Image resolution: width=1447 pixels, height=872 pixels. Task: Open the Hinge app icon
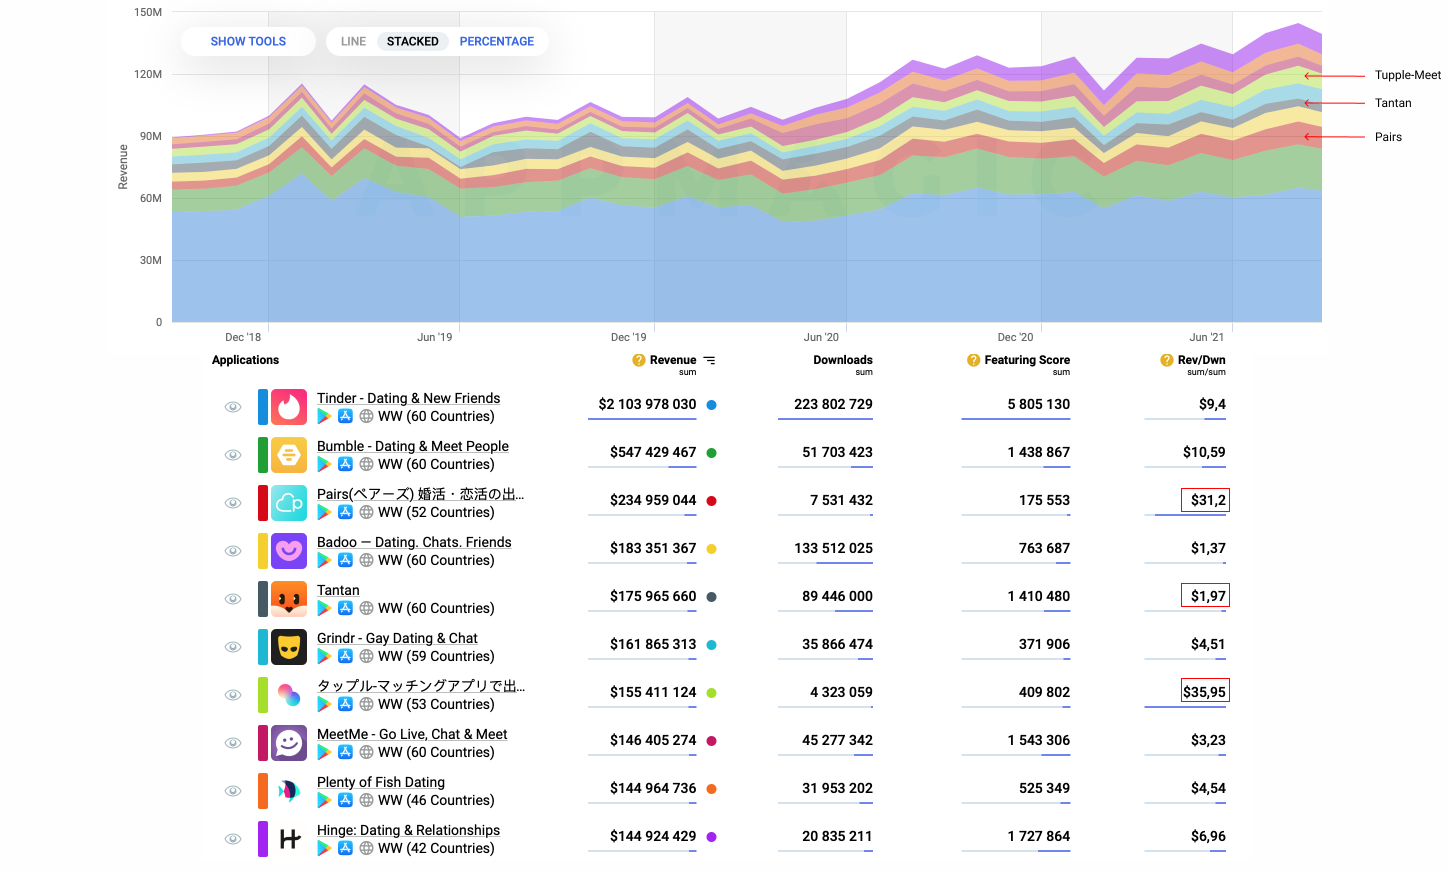289,839
